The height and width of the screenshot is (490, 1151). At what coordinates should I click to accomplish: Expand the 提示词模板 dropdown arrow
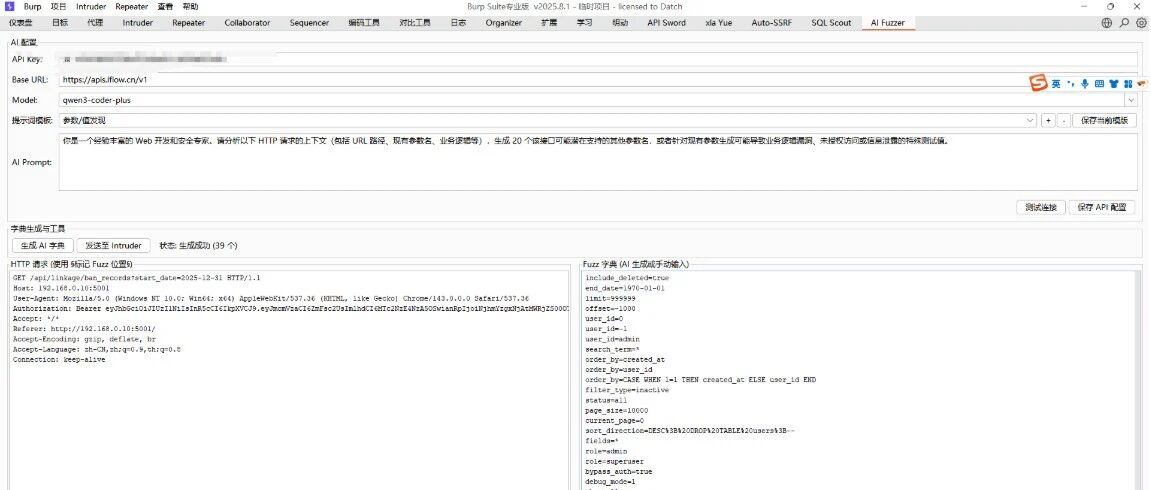pos(1031,120)
